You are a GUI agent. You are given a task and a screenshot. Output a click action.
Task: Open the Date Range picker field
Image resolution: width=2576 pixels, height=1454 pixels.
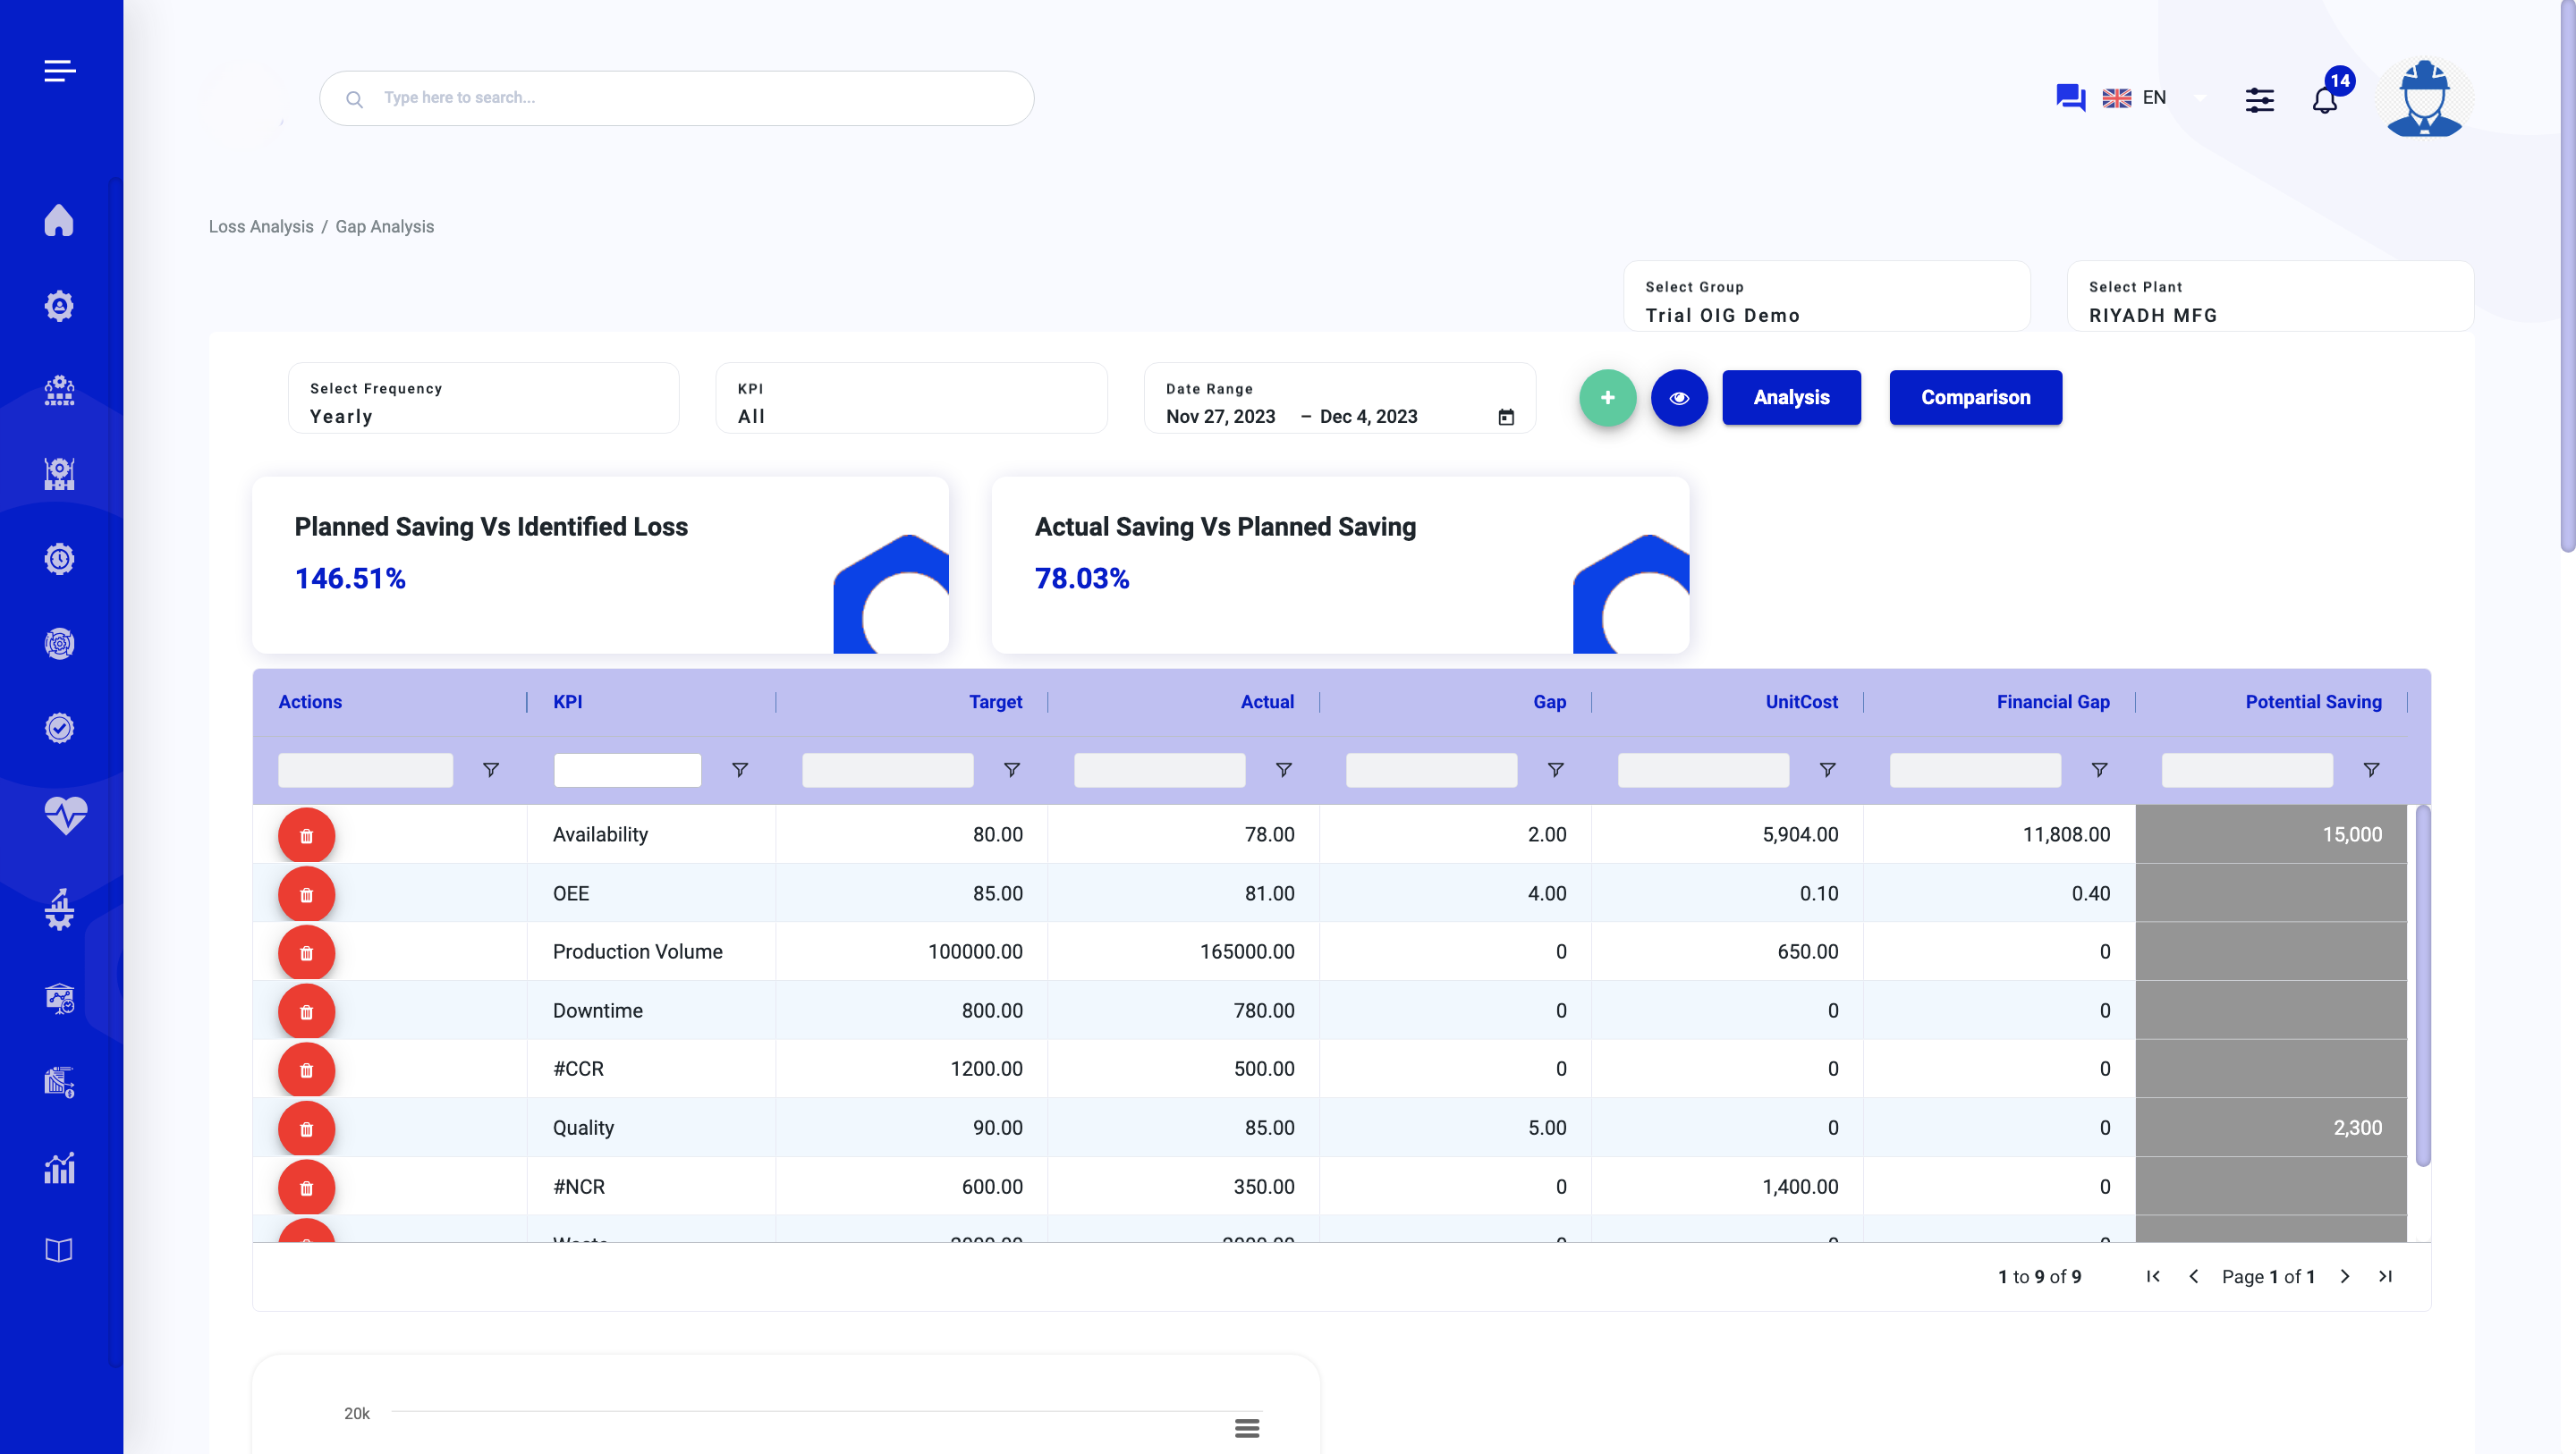[x=1340, y=398]
